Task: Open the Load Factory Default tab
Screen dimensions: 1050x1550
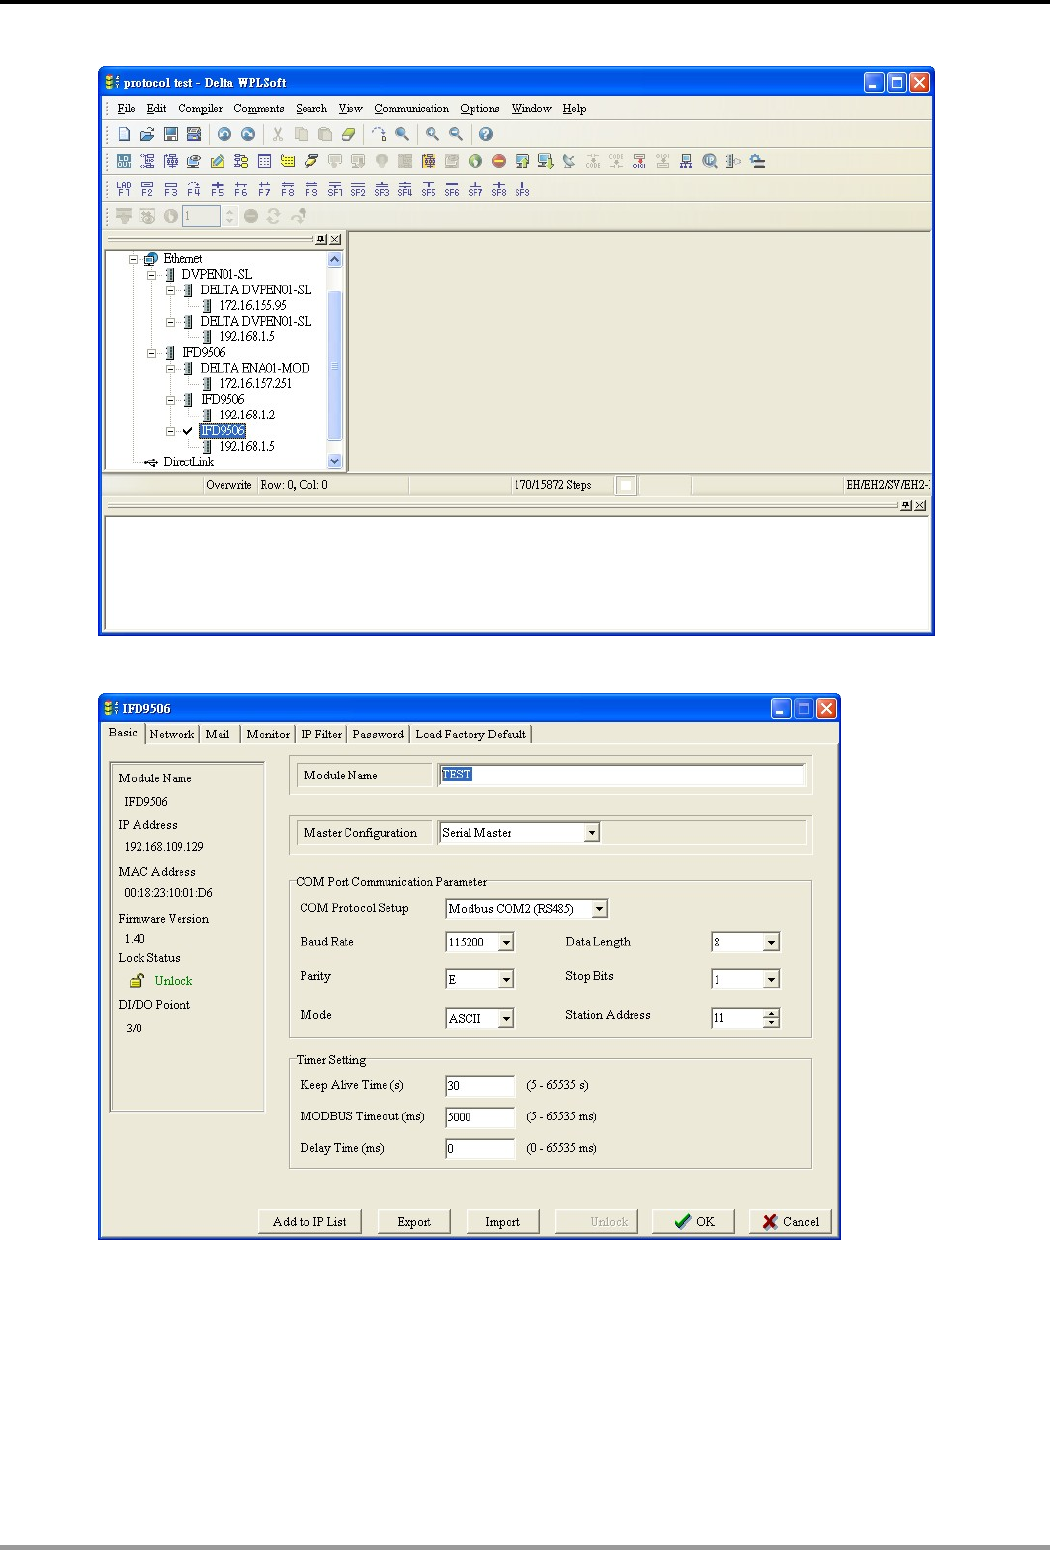Action: pos(471,734)
